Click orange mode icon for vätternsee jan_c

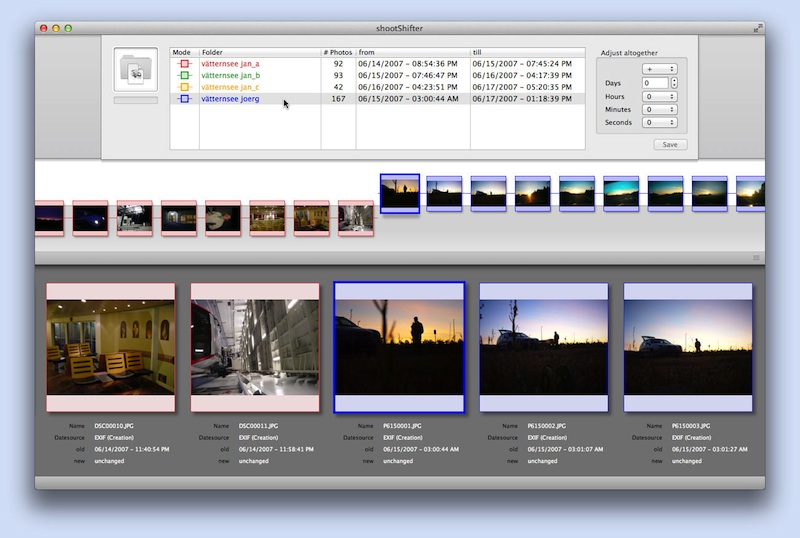pyautogui.click(x=184, y=88)
